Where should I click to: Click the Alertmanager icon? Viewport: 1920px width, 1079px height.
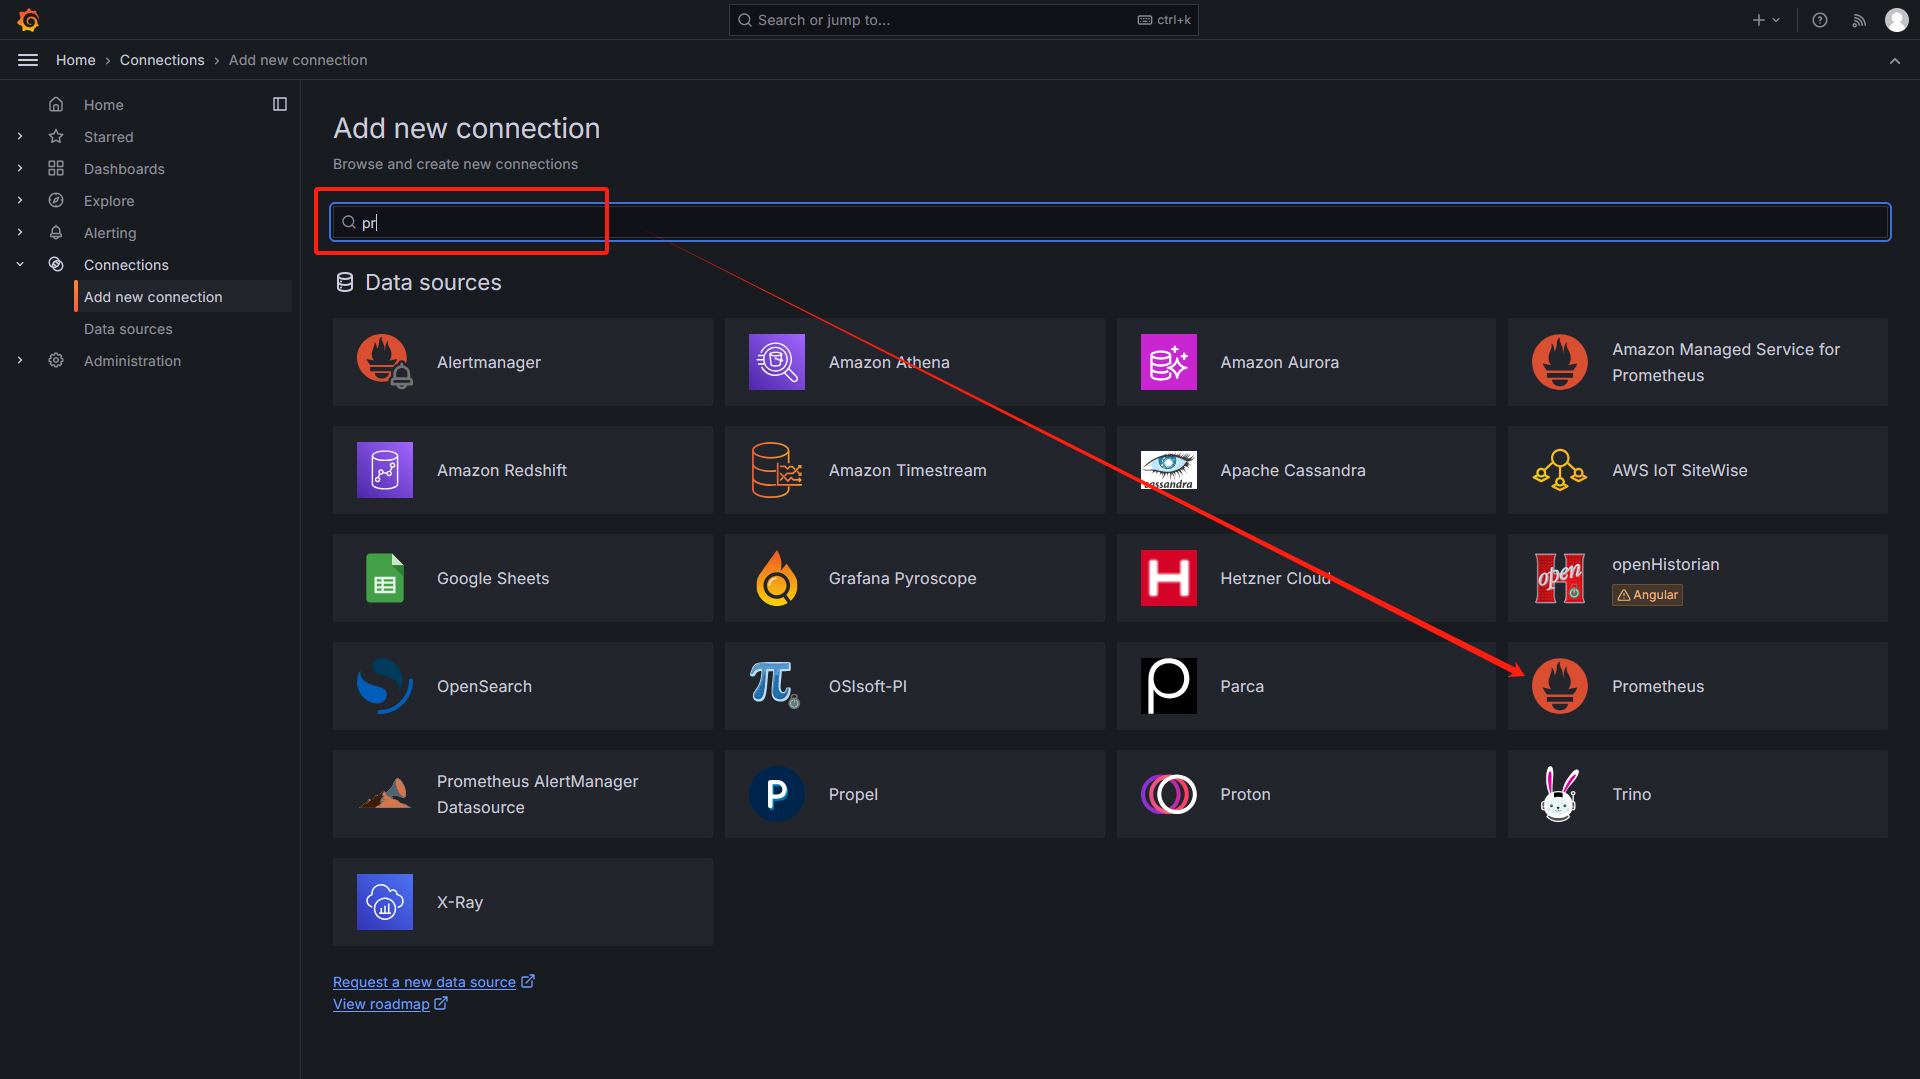point(385,362)
